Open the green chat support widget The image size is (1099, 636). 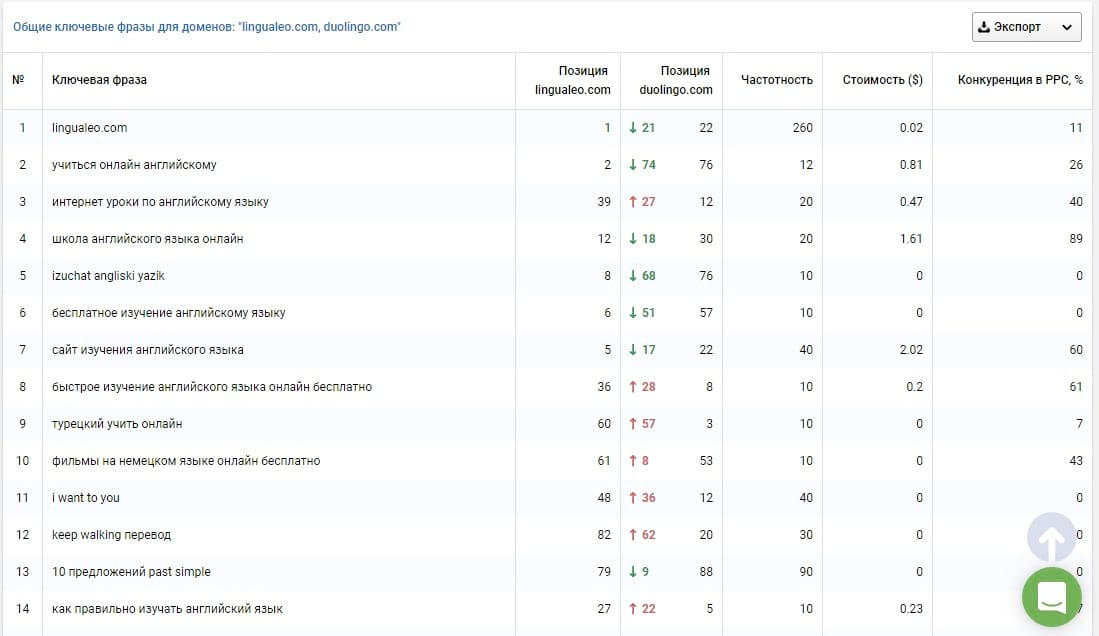click(1051, 597)
